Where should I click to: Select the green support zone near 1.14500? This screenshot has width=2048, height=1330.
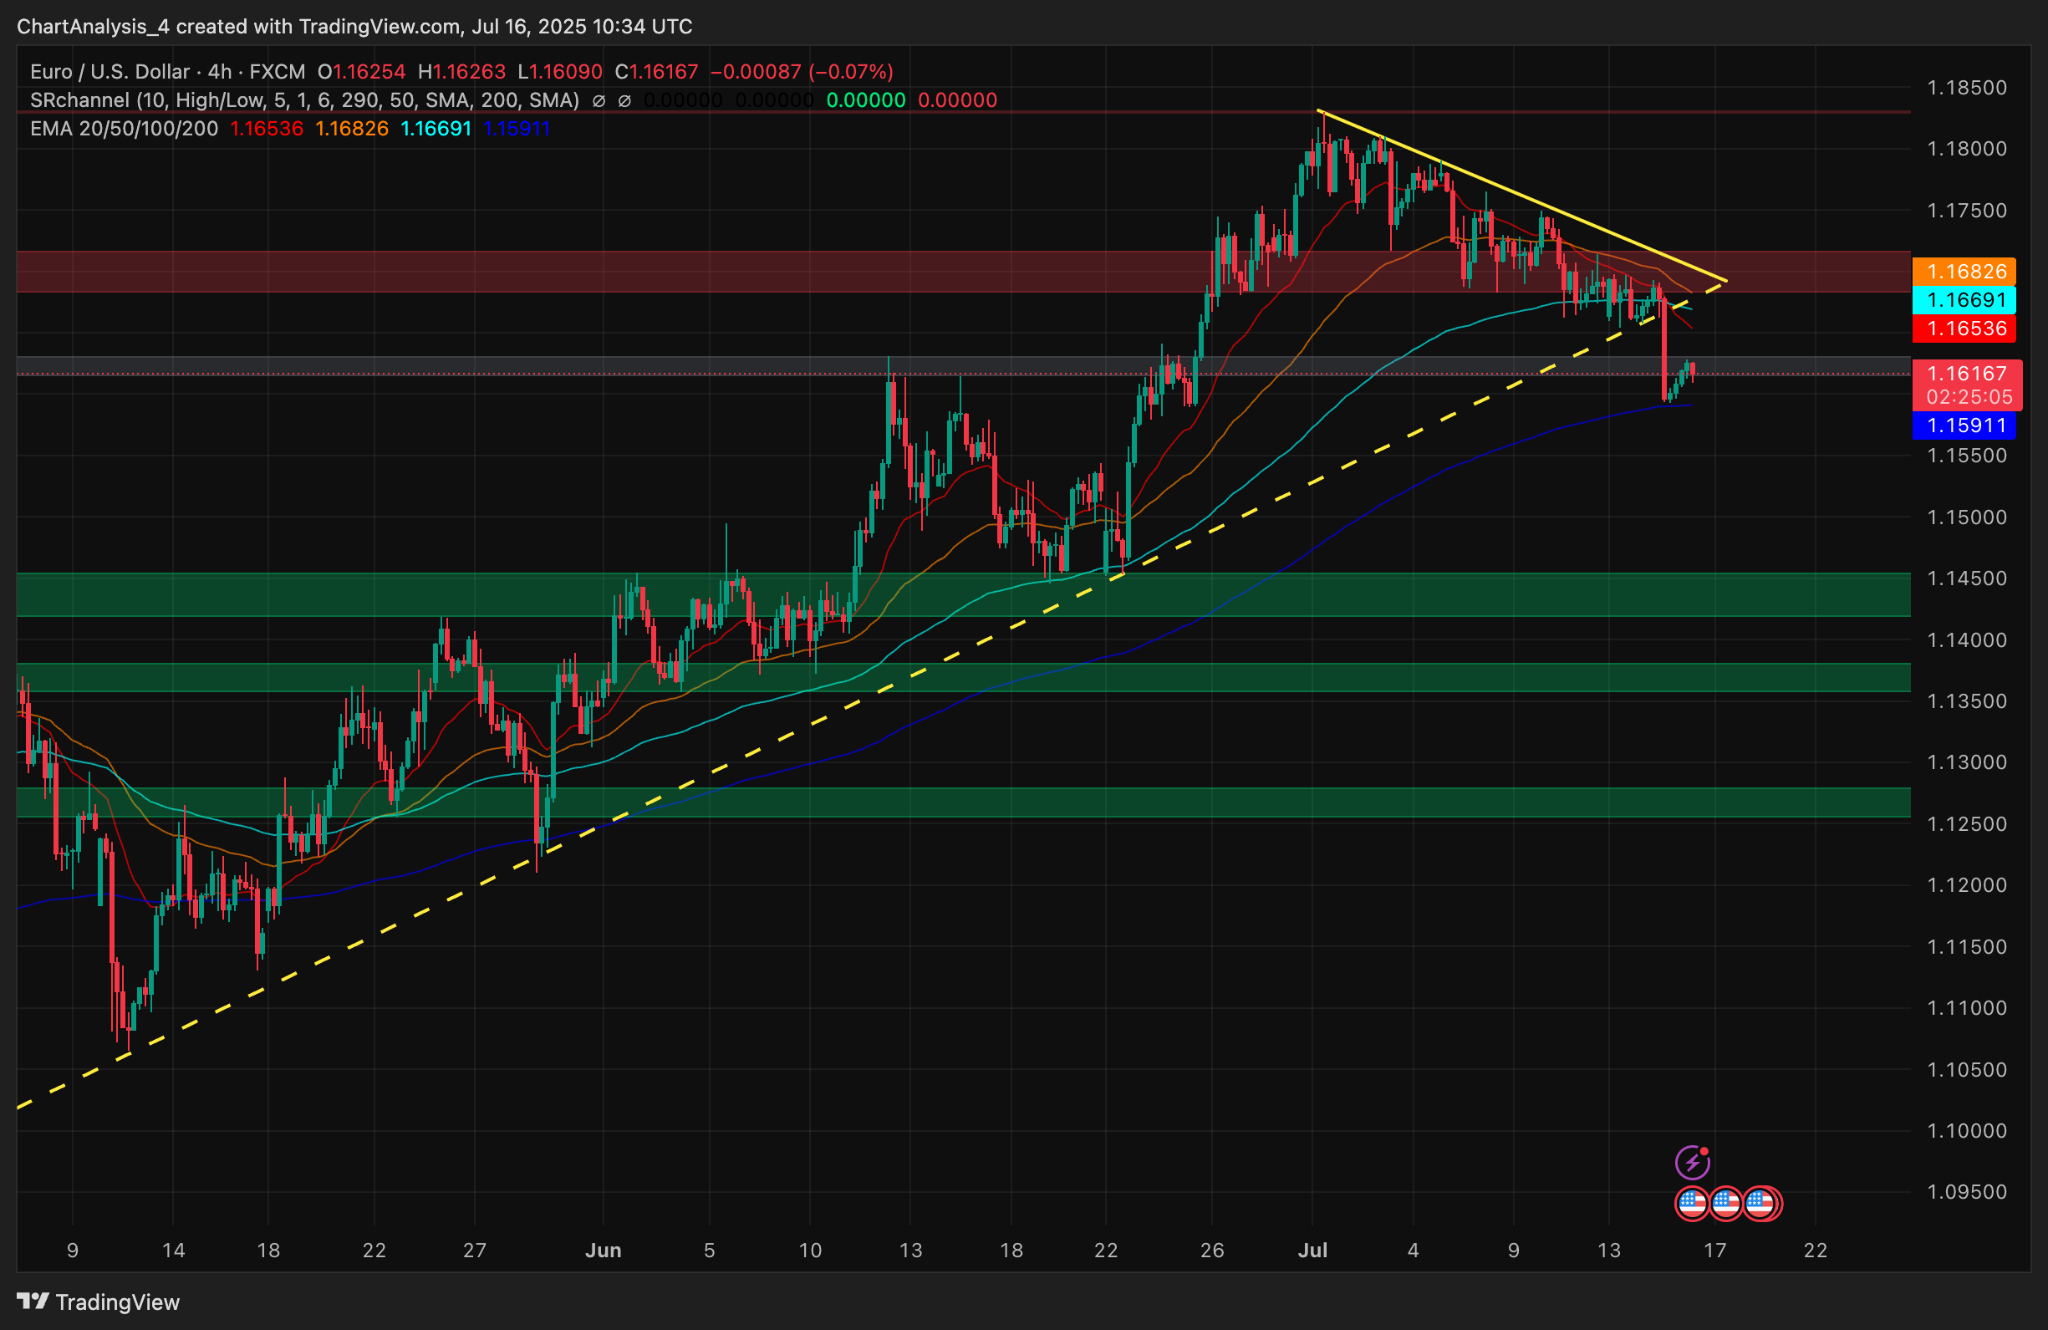[x=964, y=594]
